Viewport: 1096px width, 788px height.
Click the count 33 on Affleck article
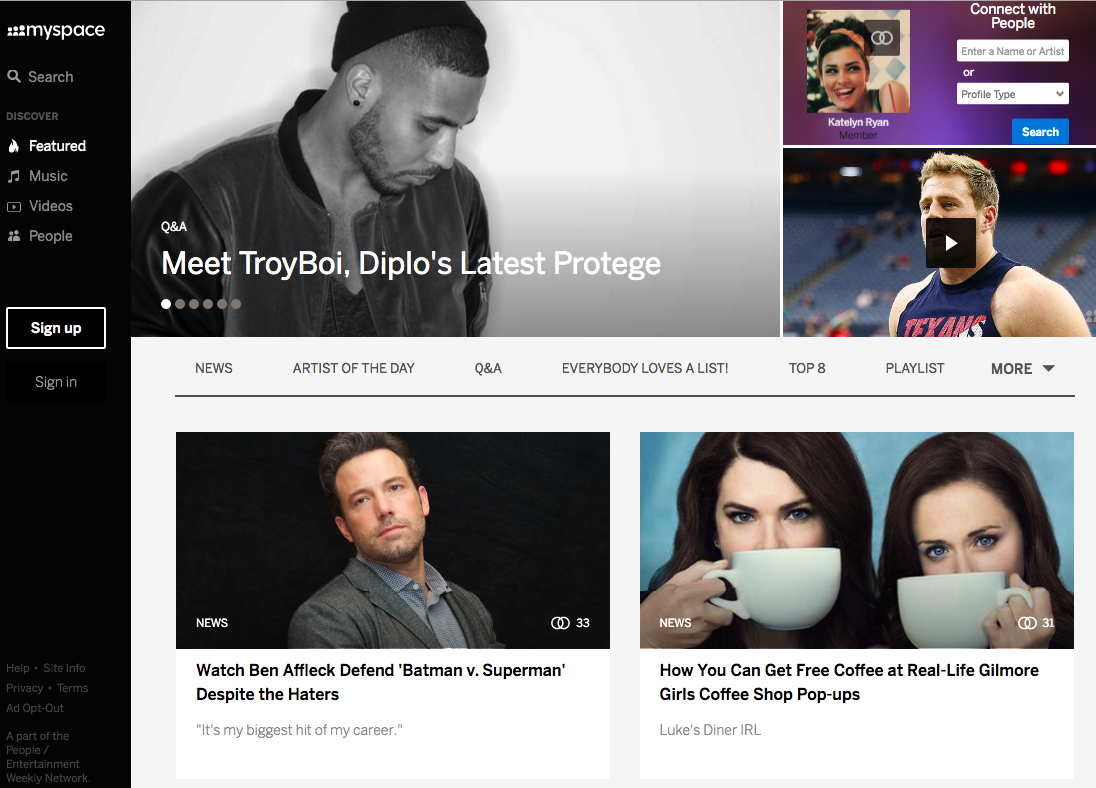click(x=583, y=623)
